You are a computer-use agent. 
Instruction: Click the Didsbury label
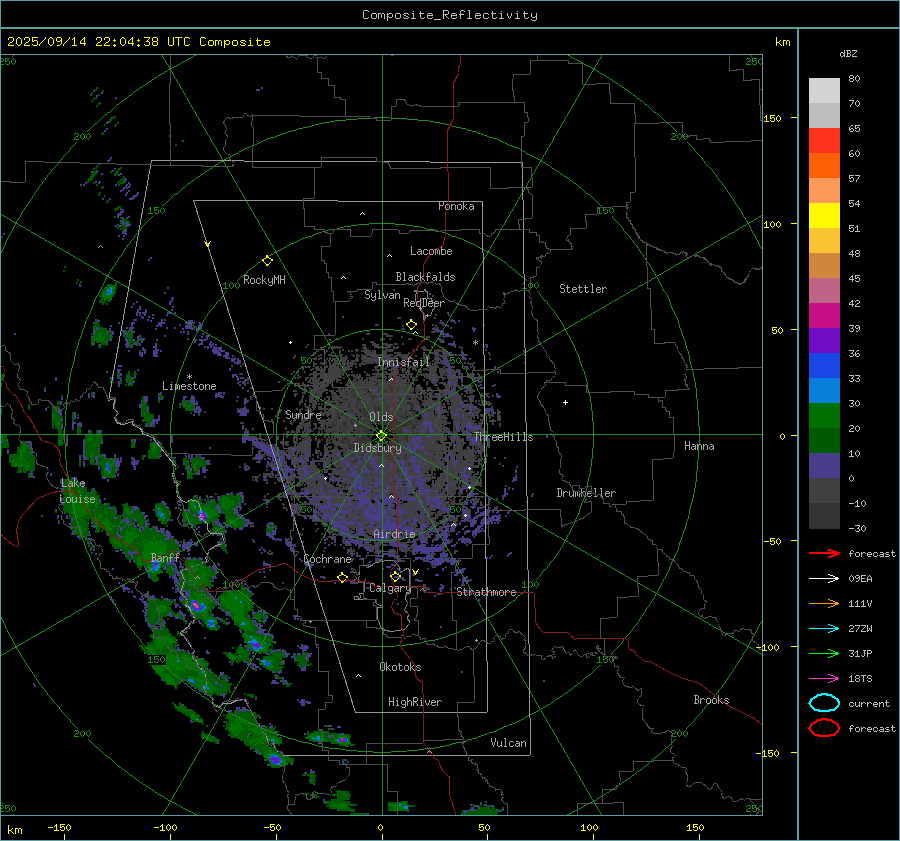(377, 448)
